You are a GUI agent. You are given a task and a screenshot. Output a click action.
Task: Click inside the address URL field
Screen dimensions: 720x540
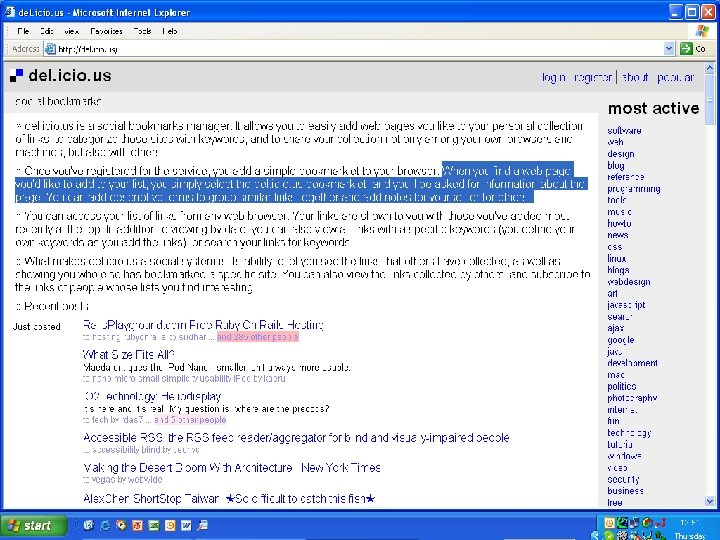(354, 49)
